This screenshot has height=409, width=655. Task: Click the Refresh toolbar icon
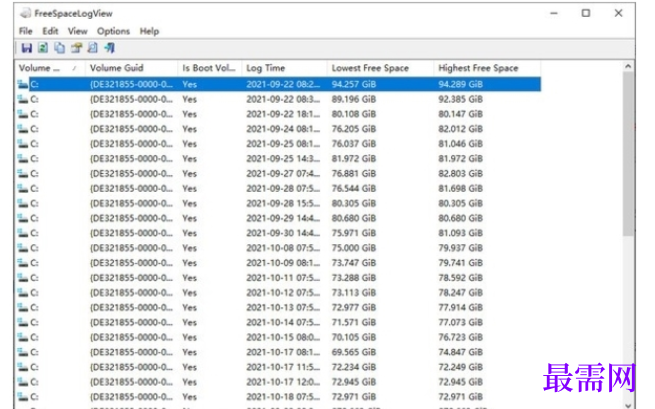click(43, 48)
